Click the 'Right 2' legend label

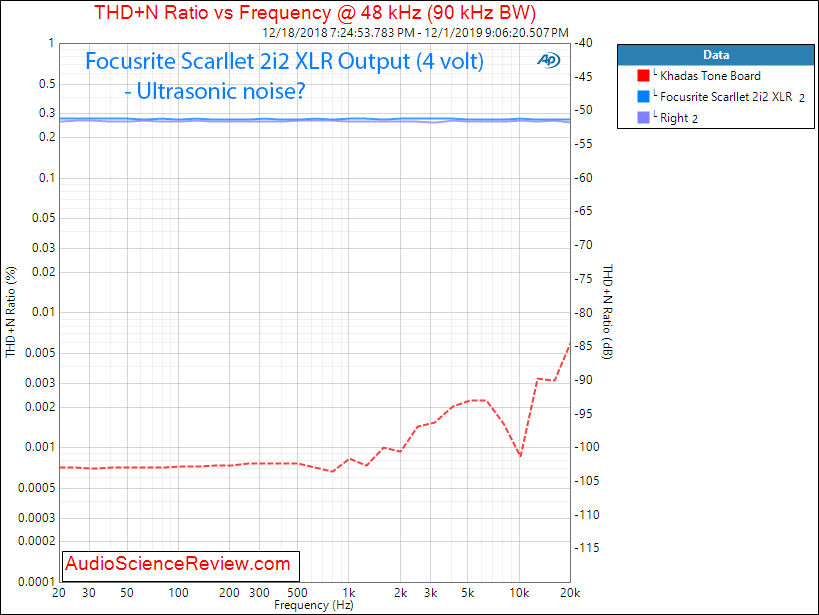coord(678,119)
